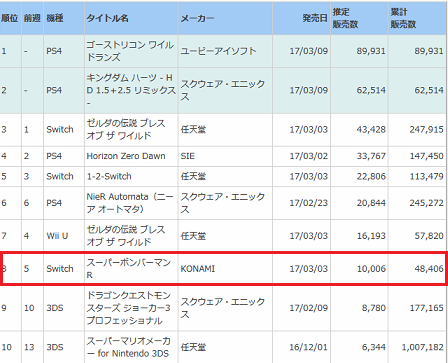Select the ゴーストリコン ワイルドランズ title cell
Screen dimensions: 448x363
[x=130, y=51]
